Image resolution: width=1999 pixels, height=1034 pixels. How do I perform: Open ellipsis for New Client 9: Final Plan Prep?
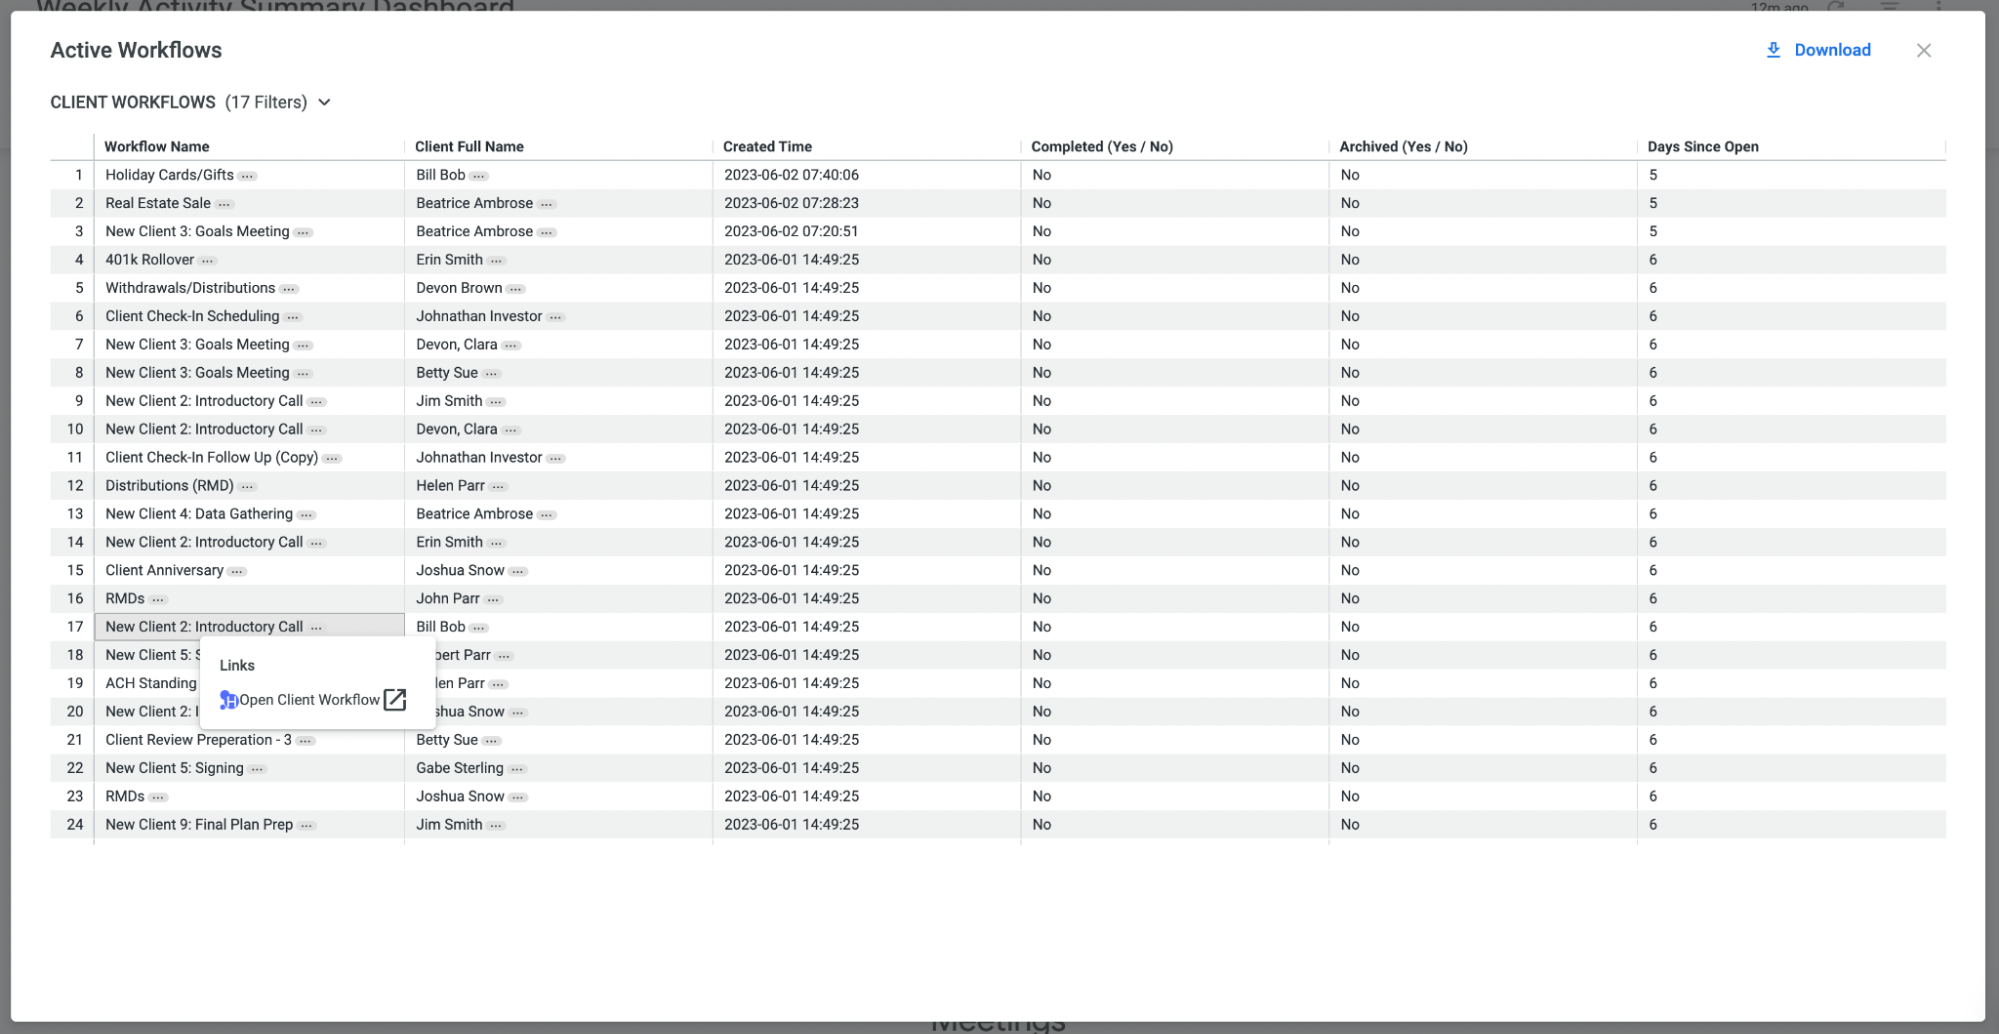click(x=306, y=826)
